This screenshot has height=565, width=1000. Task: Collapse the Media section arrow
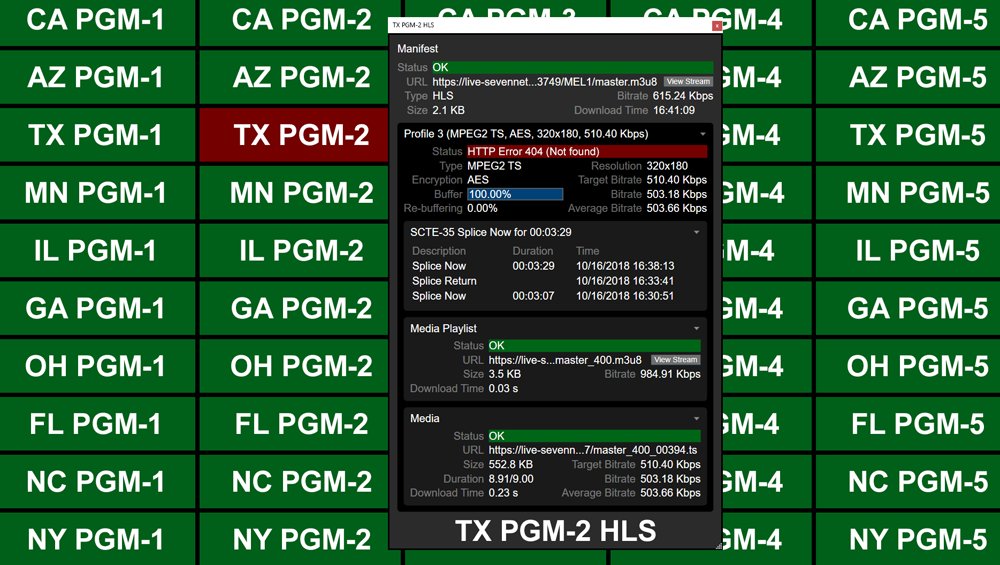click(x=696, y=418)
